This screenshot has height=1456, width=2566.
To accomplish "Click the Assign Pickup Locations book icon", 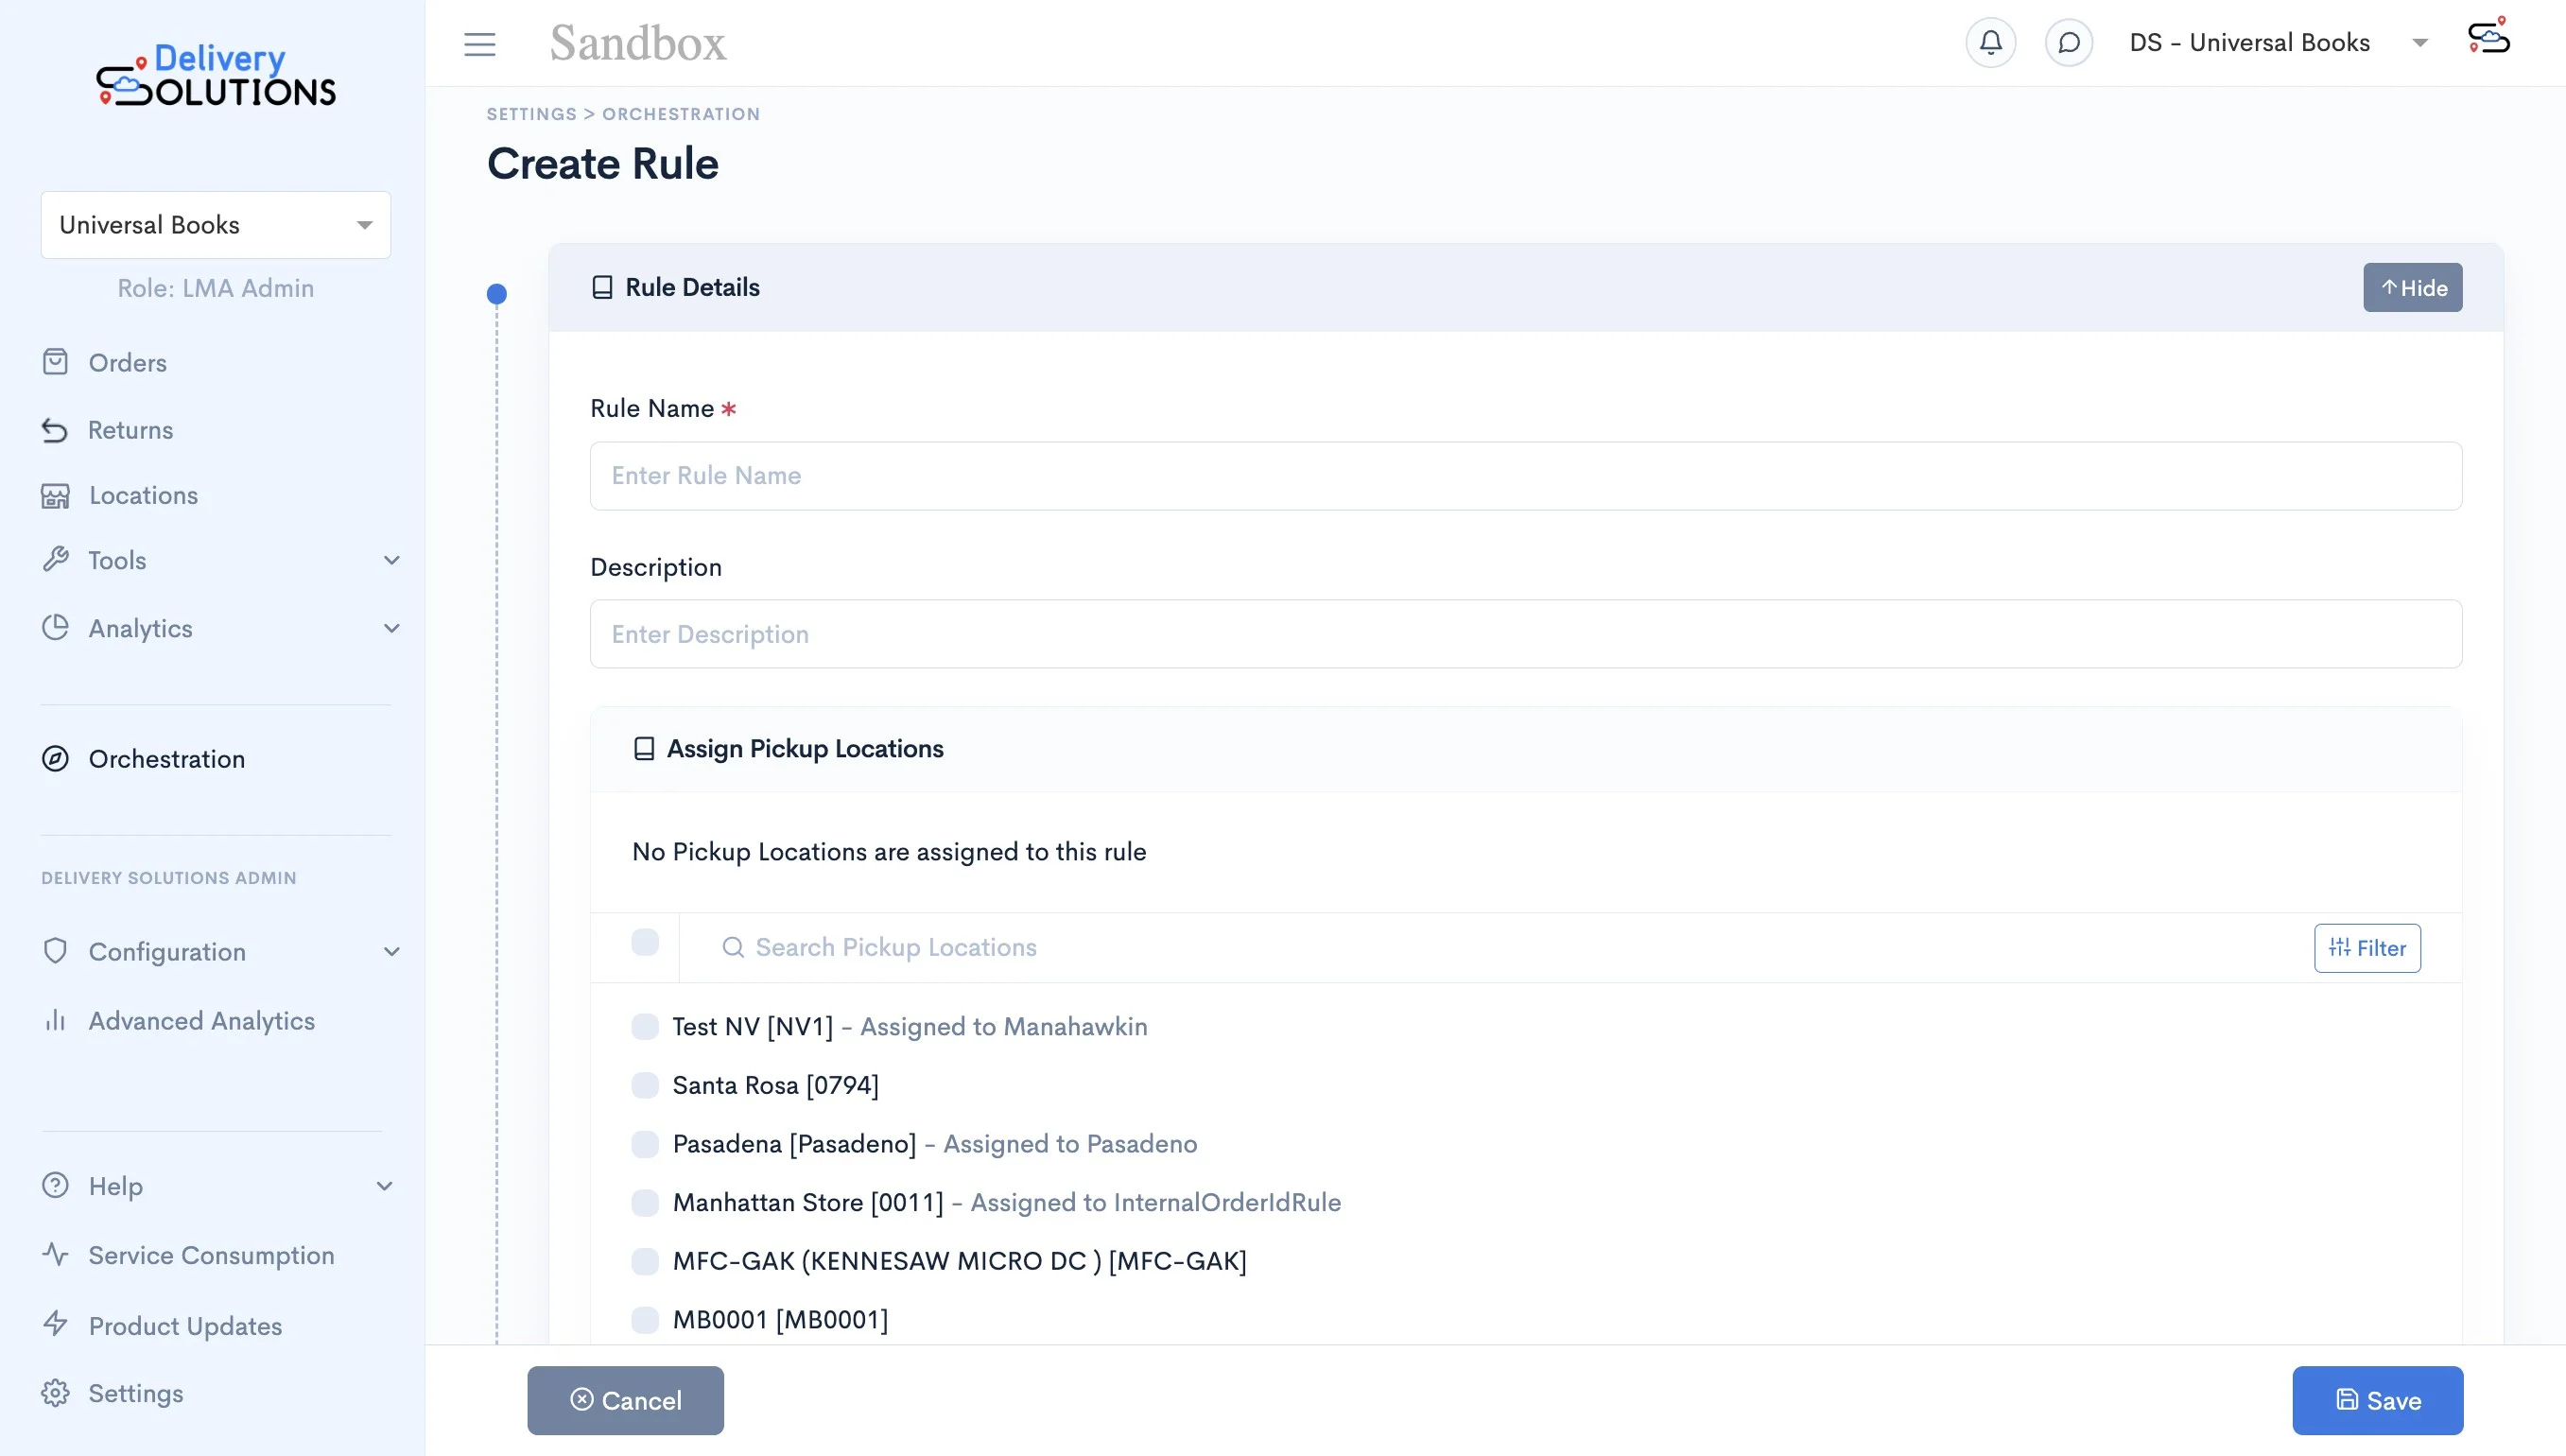I will pos(644,749).
